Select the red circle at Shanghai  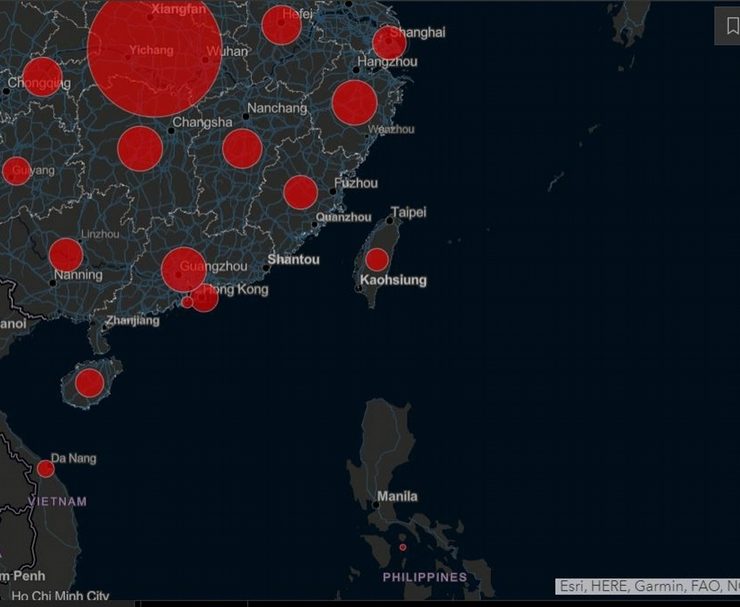click(389, 43)
